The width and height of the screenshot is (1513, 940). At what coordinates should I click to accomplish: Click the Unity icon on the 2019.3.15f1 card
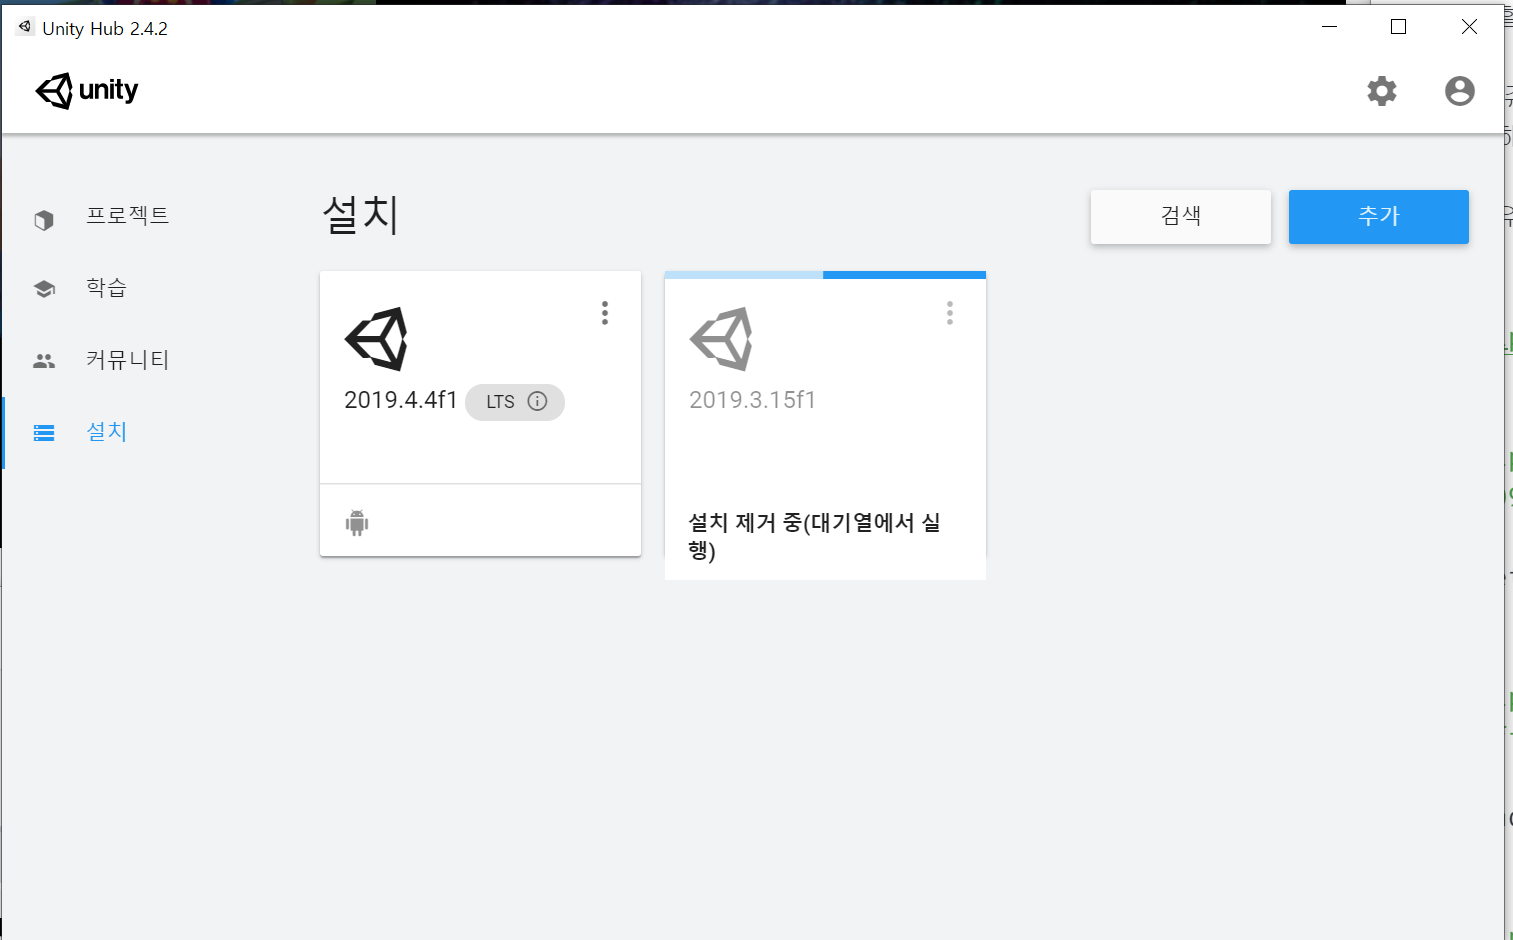click(x=721, y=339)
